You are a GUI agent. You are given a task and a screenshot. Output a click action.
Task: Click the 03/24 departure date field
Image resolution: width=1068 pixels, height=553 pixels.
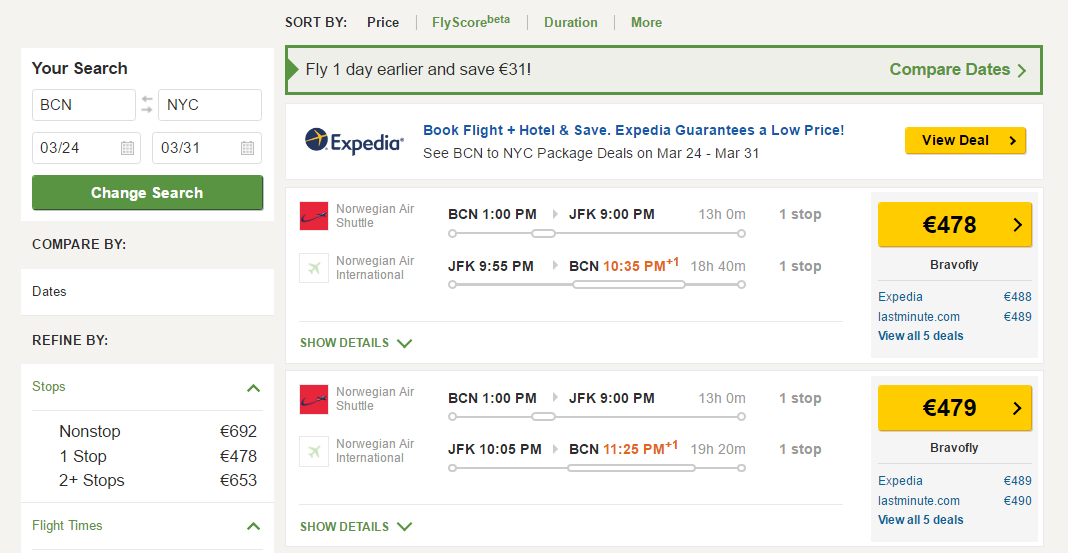[87, 148]
